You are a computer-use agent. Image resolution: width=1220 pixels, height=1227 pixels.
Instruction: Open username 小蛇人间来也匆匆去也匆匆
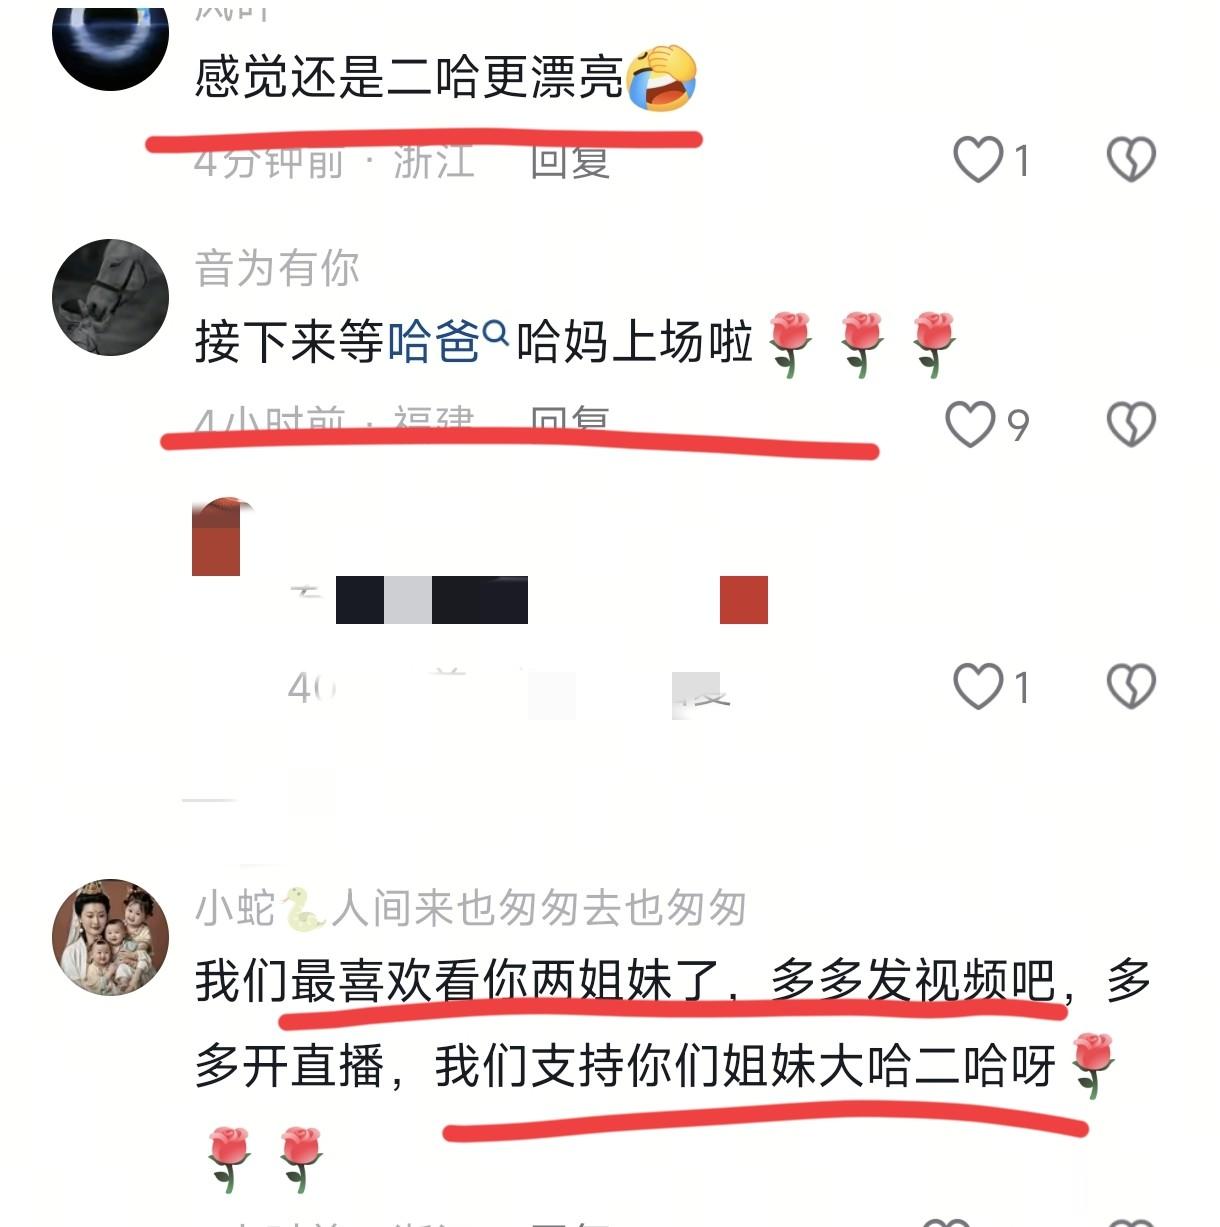[x=471, y=908]
